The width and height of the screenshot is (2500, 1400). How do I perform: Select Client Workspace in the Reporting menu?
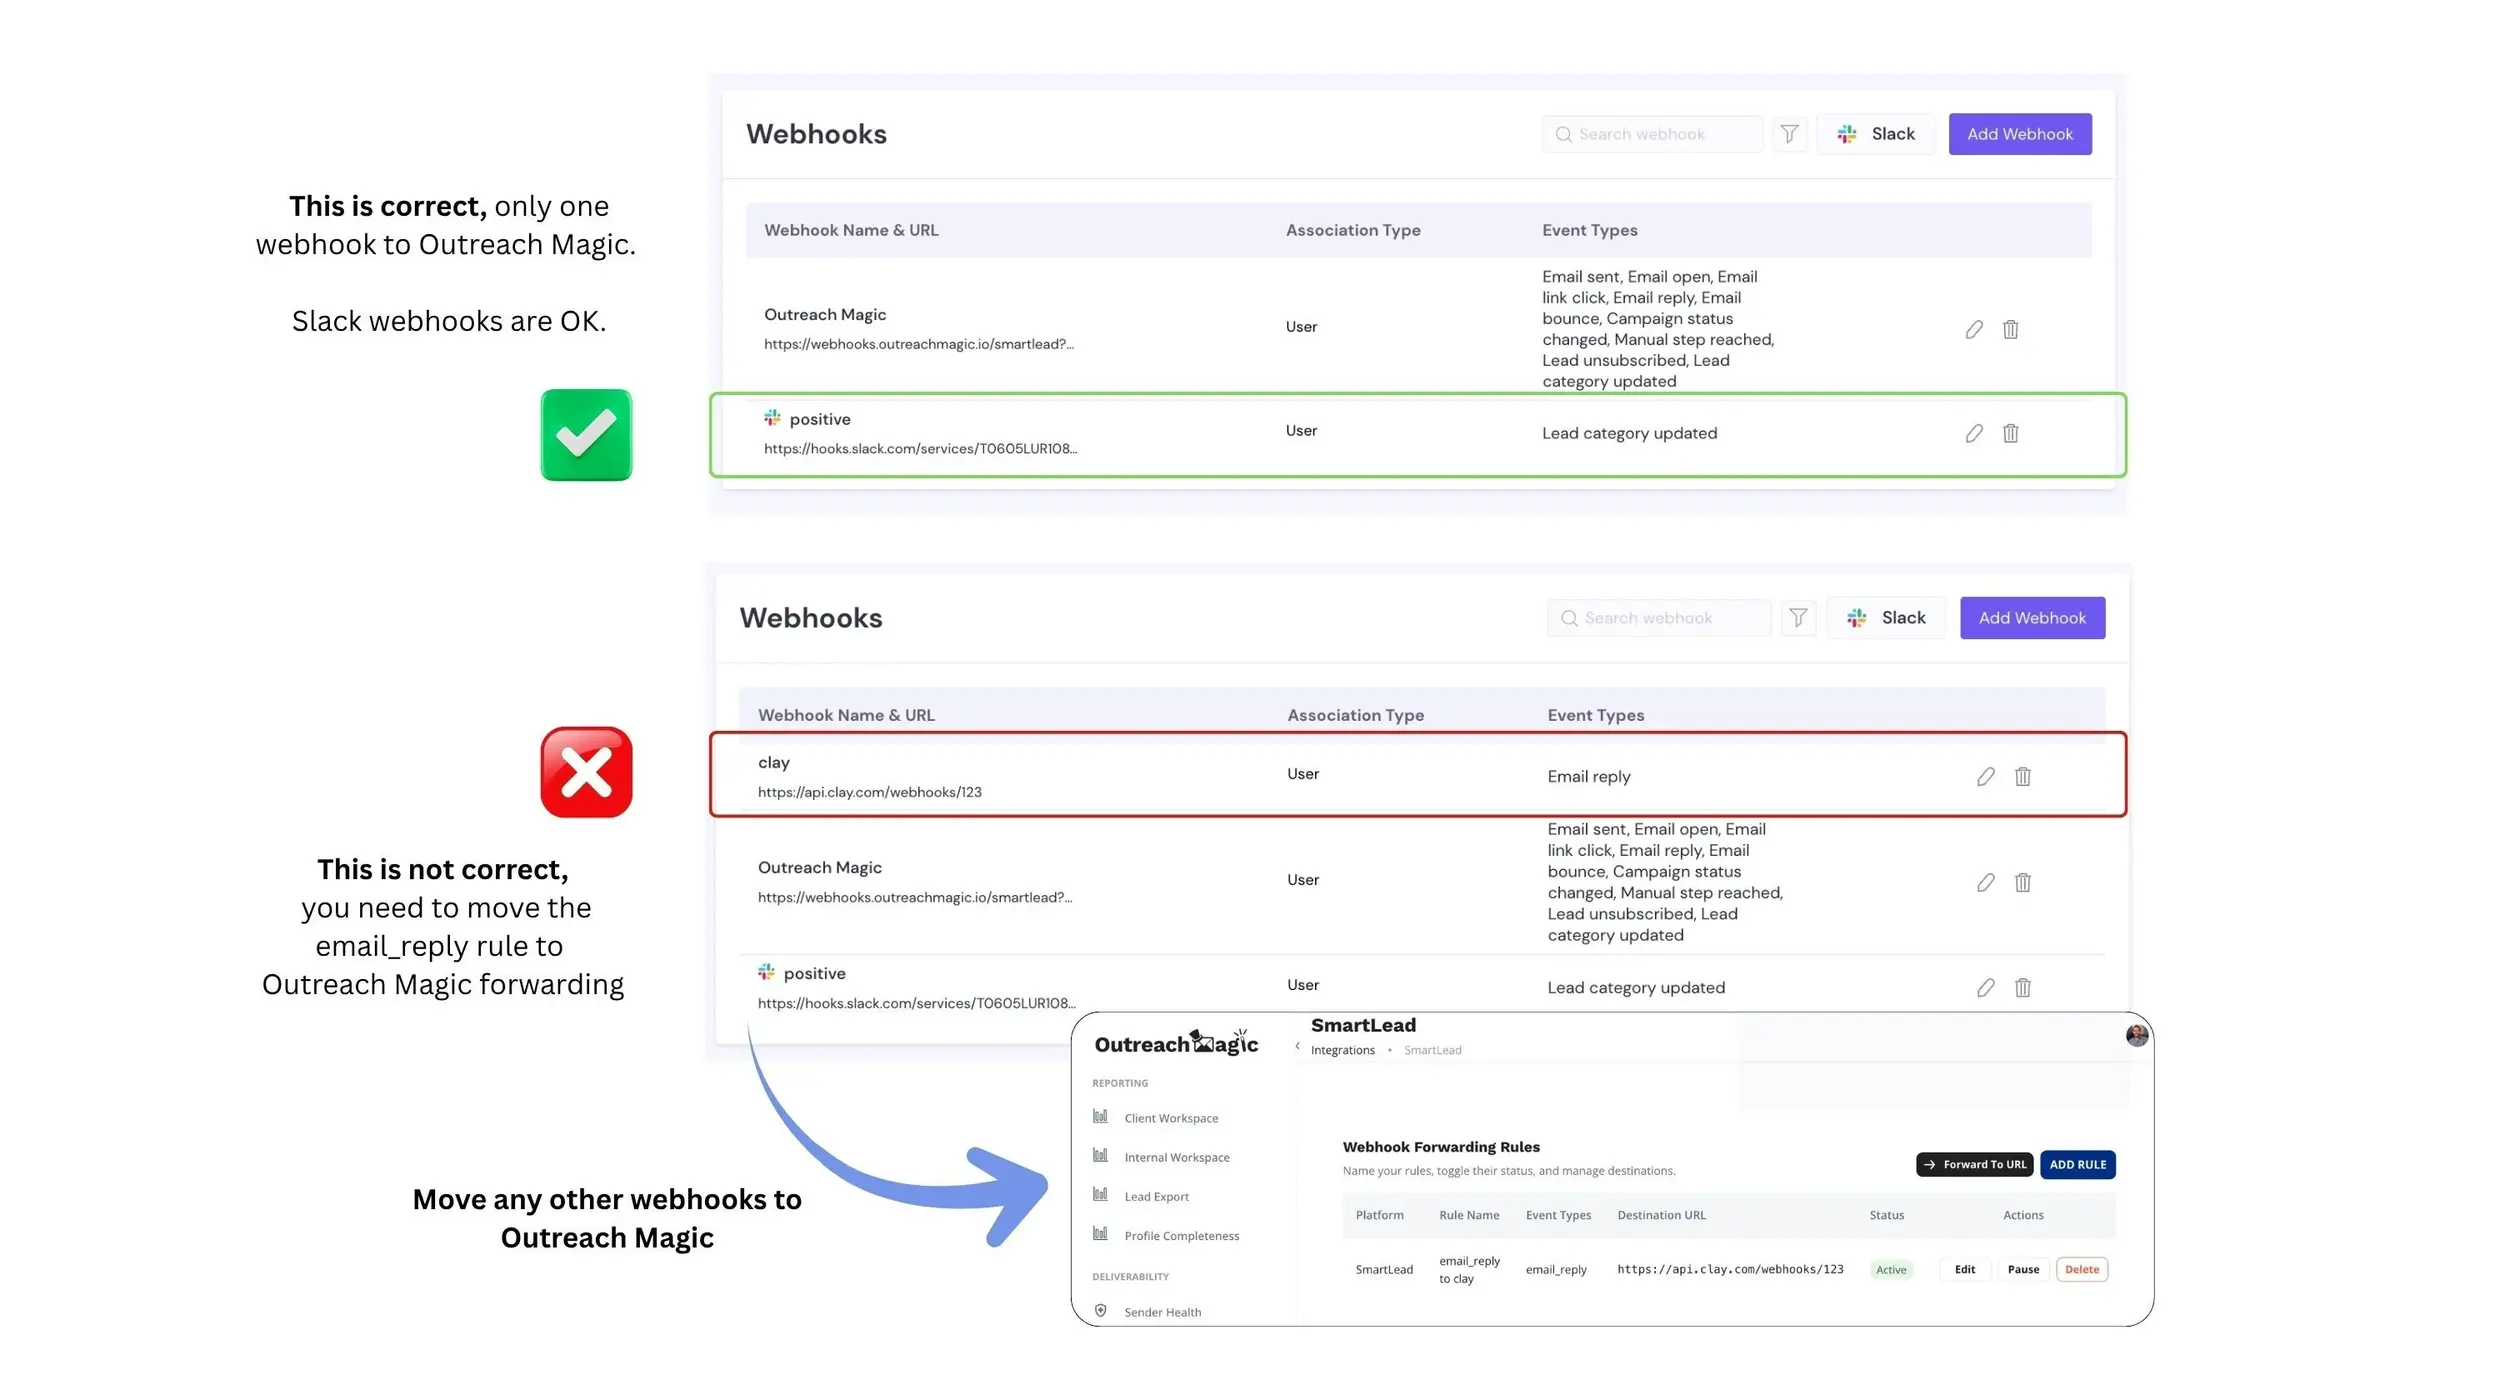point(1171,1117)
